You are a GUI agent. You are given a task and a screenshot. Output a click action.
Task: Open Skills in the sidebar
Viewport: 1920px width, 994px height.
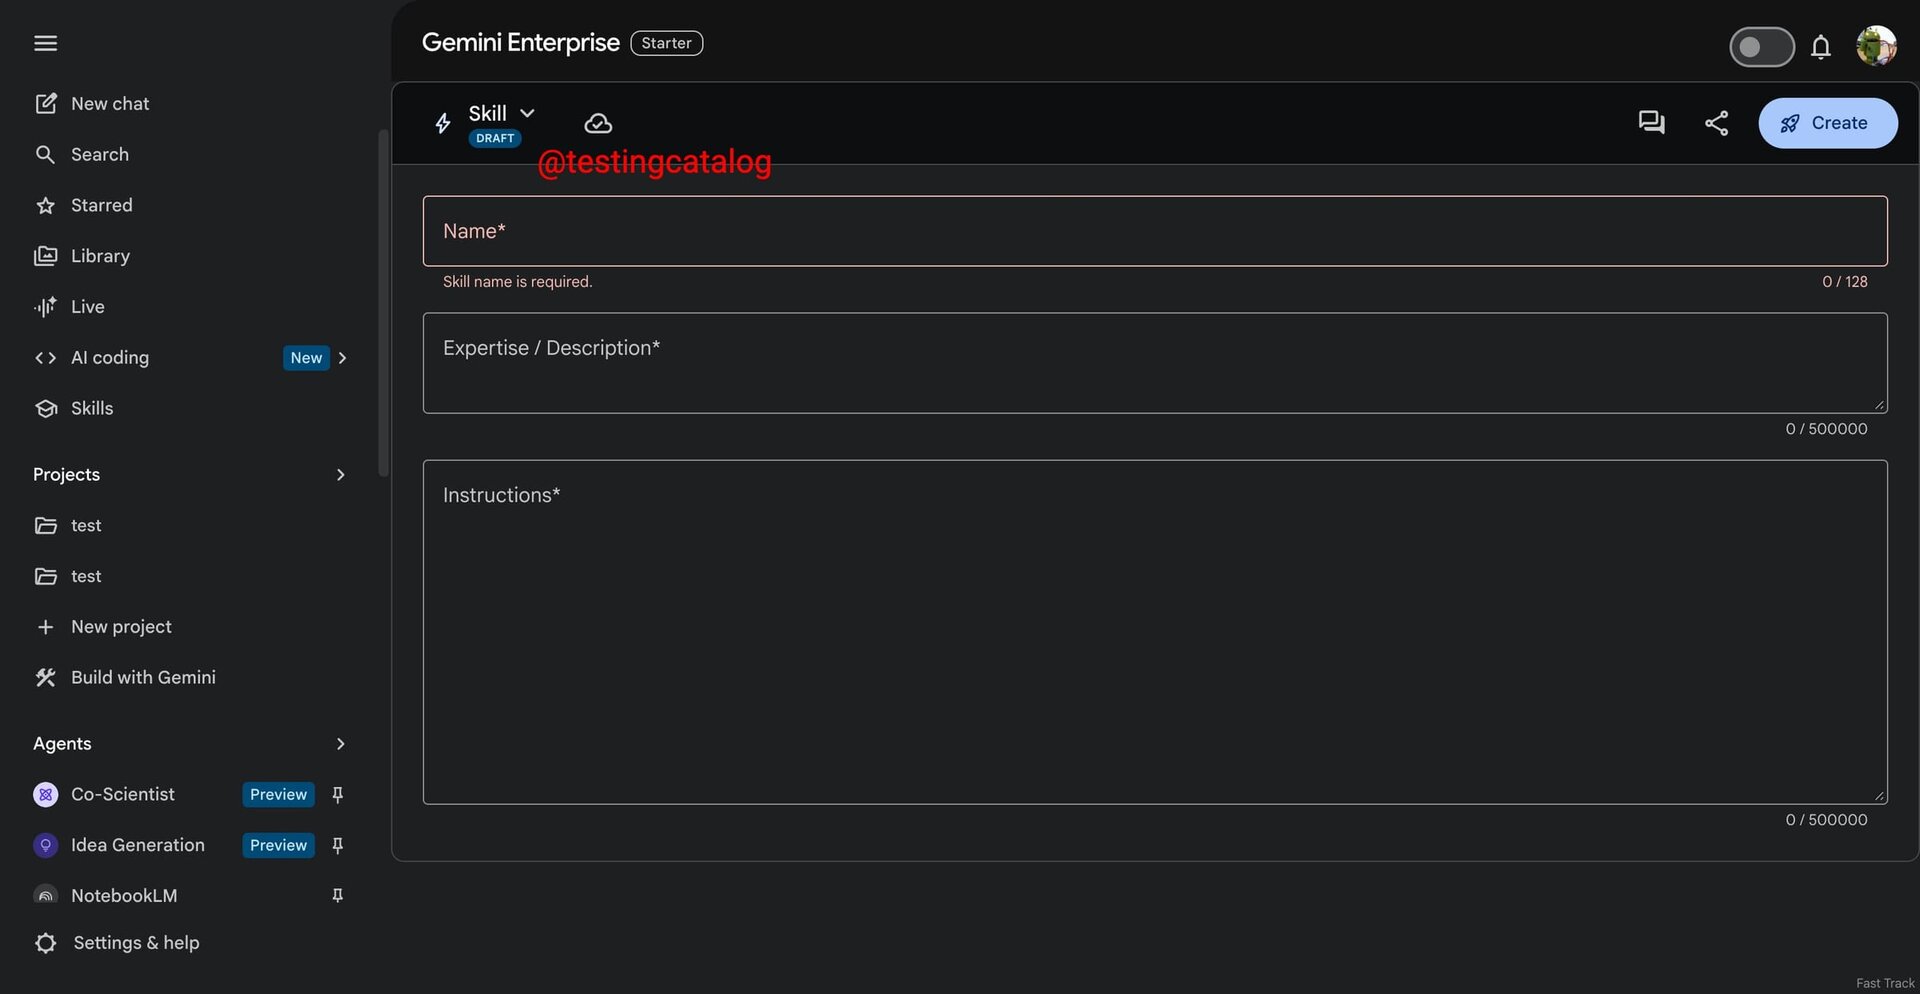click(91, 409)
